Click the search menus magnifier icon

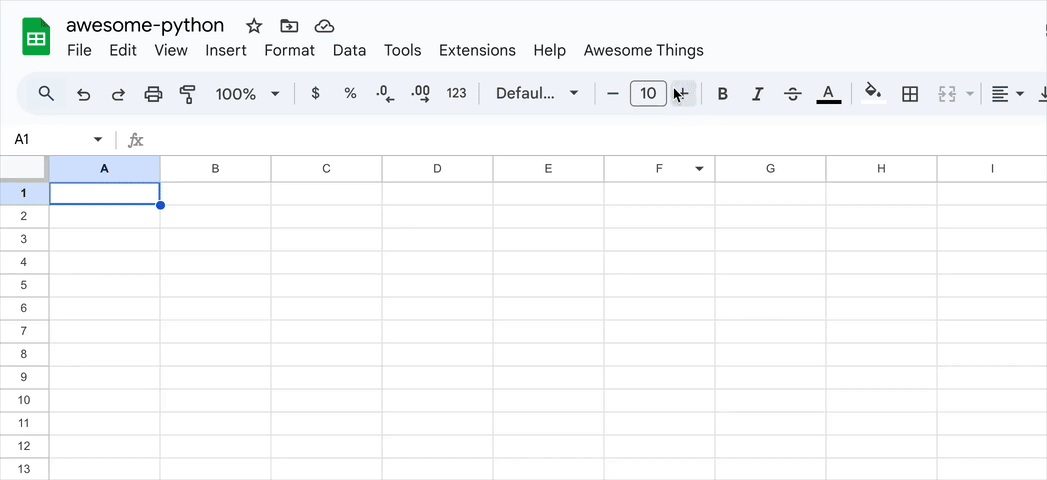click(46, 93)
